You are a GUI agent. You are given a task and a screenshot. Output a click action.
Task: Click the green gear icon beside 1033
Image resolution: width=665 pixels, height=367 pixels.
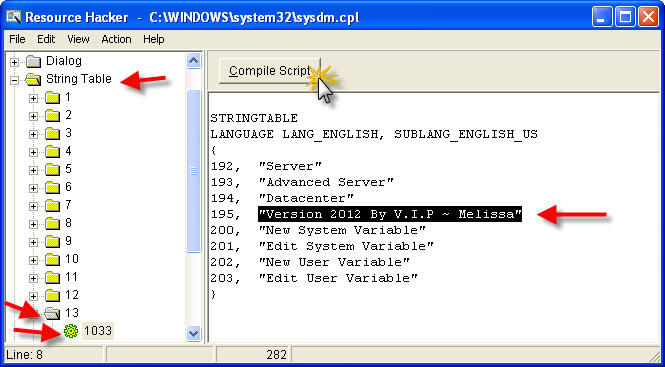click(70, 331)
